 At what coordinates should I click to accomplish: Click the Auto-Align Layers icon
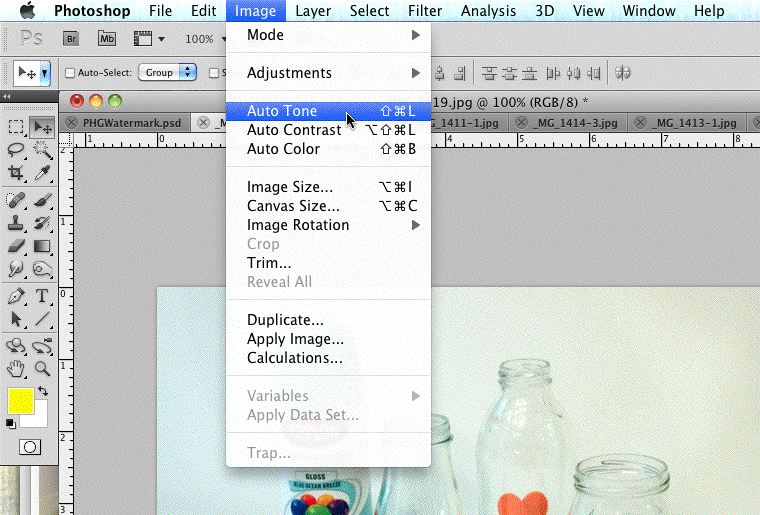(623, 73)
